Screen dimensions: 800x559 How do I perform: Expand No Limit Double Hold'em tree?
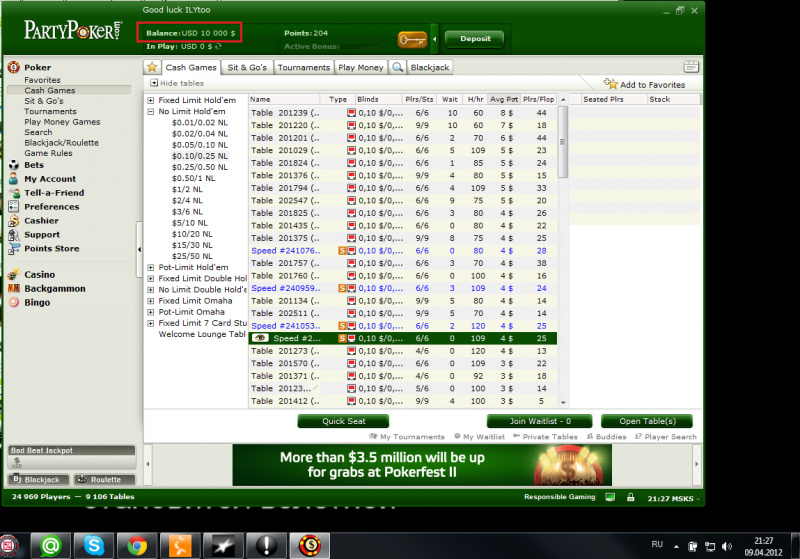[x=151, y=290]
